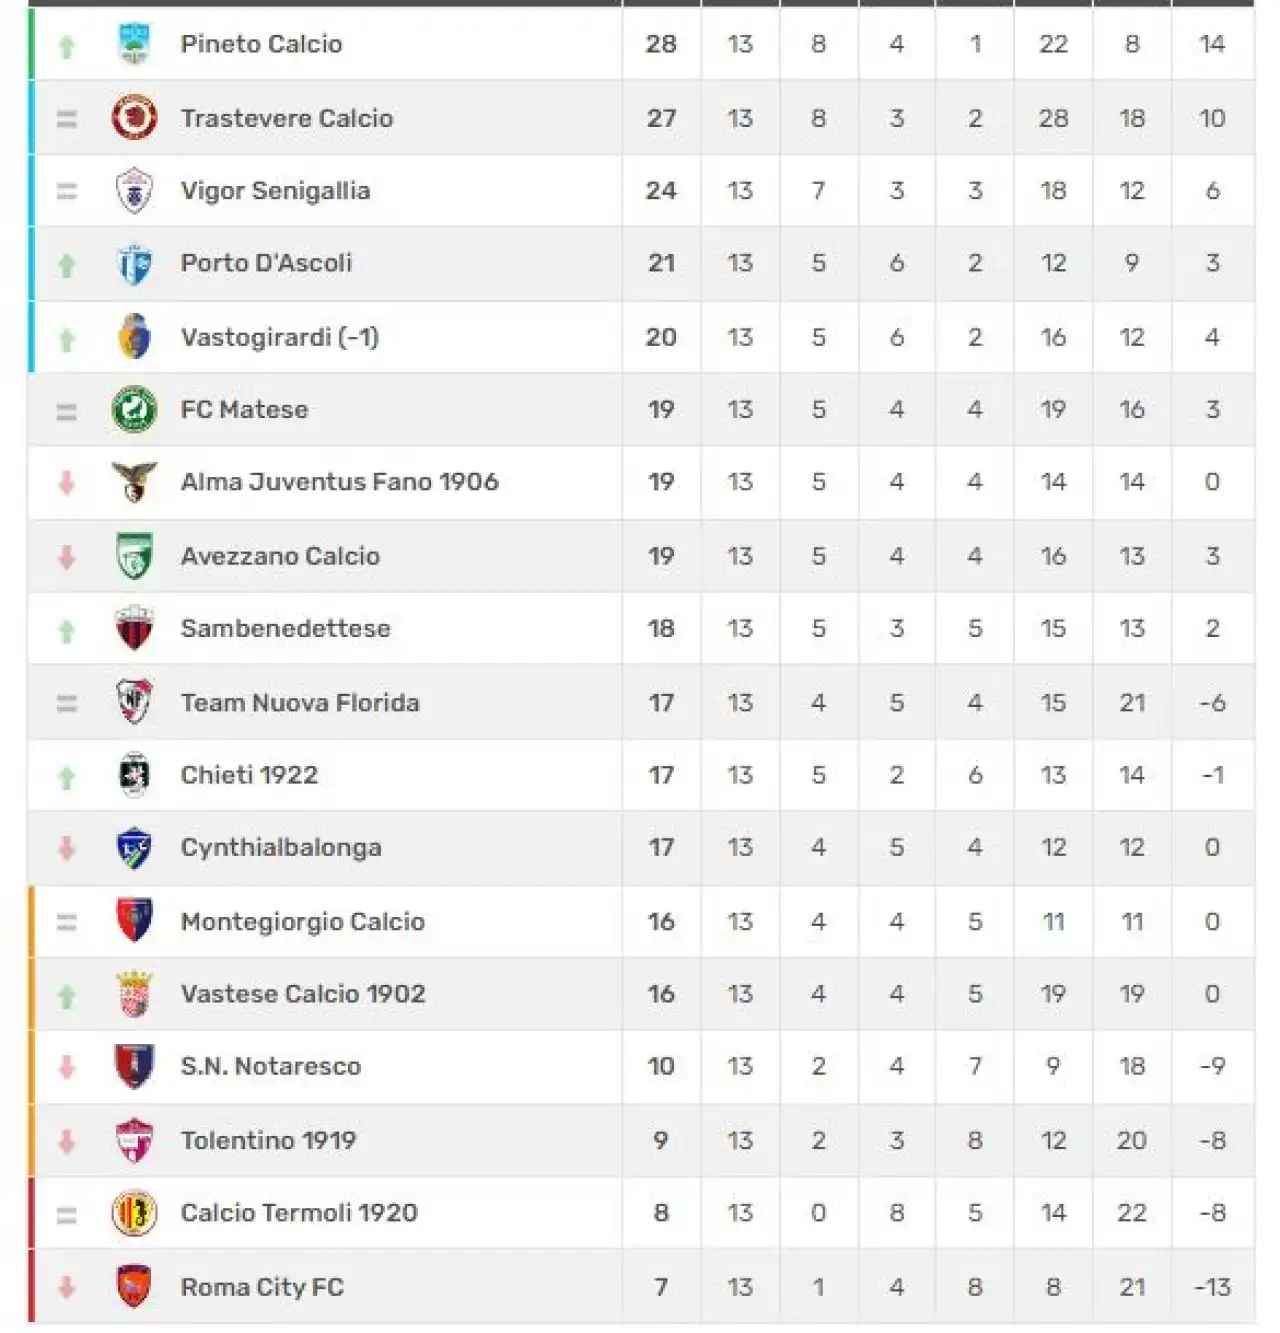Click Alma Juventus Fano eagle crest
1280x1333 pixels.
[134, 482]
